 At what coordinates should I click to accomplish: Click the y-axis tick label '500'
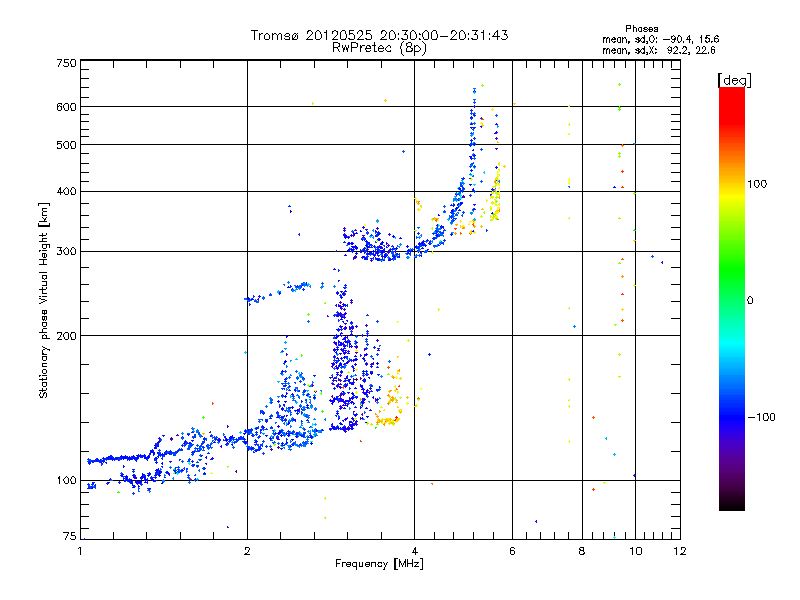tap(67, 145)
